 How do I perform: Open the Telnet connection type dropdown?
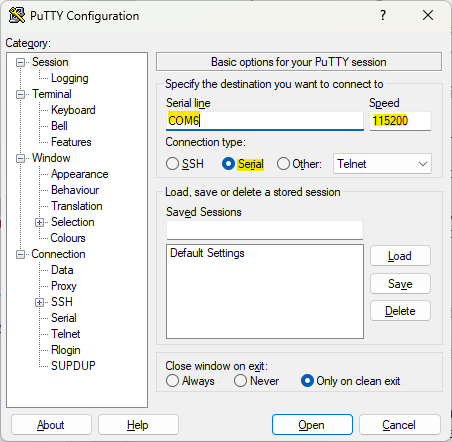pos(382,164)
